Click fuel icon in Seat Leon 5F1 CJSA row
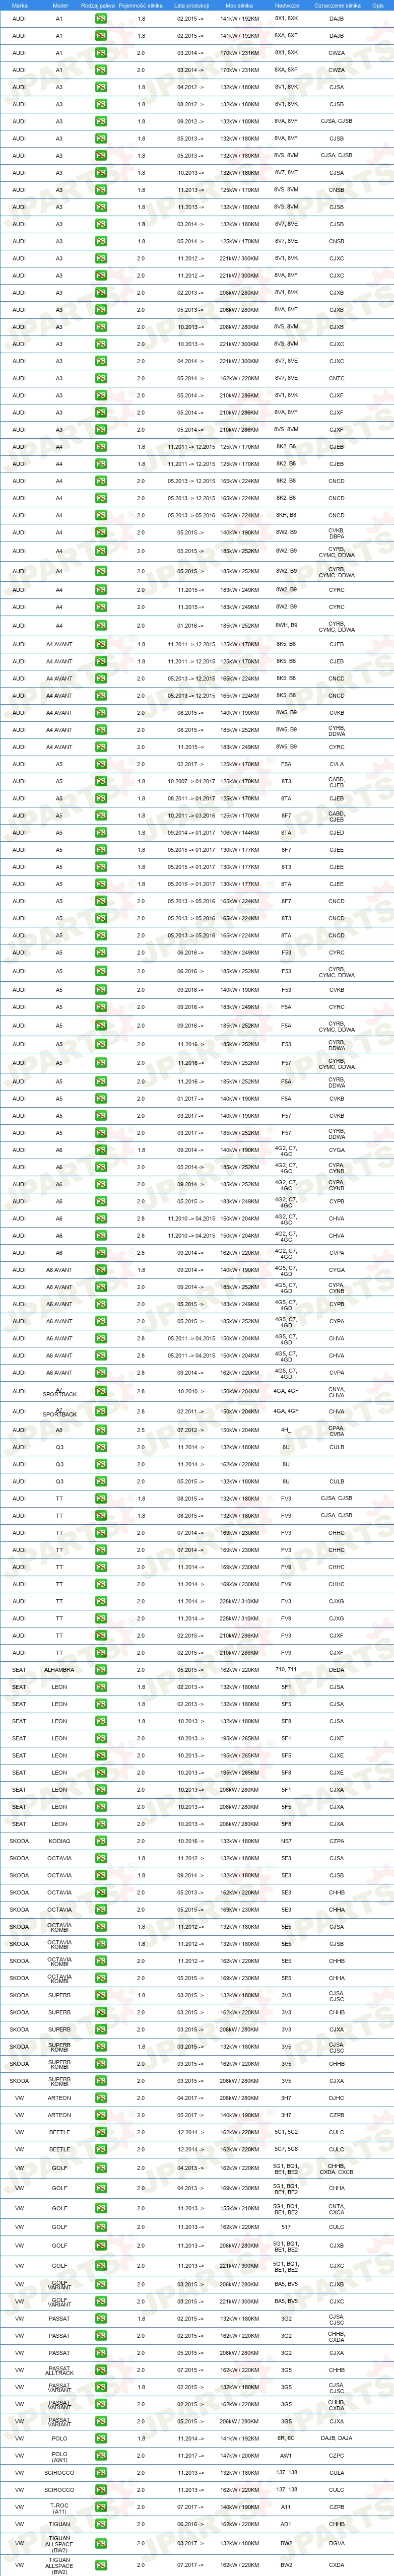 tap(101, 1687)
